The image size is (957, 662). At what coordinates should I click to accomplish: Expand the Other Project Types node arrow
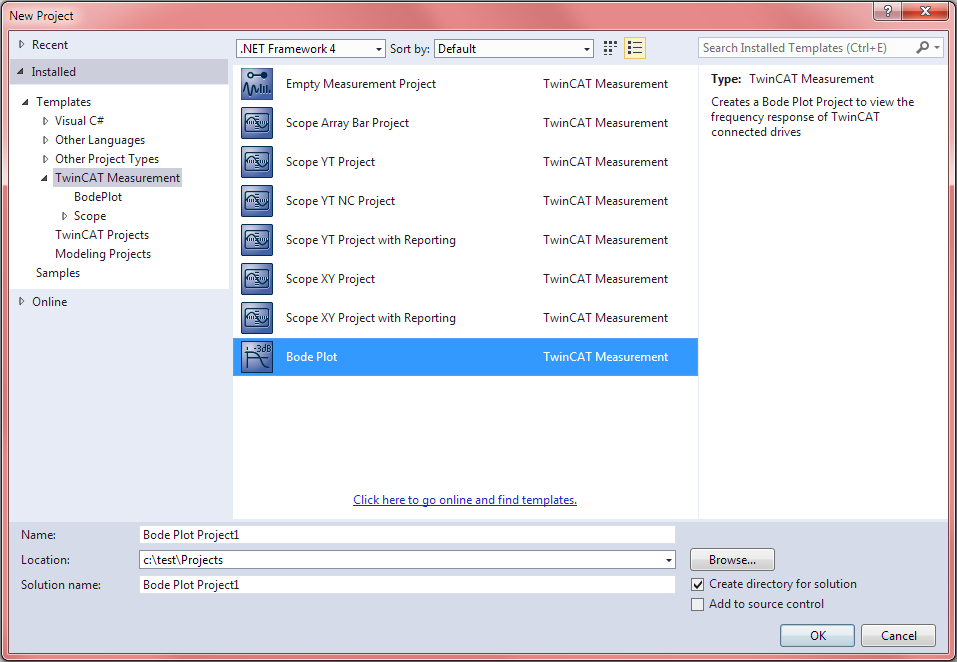pos(45,159)
